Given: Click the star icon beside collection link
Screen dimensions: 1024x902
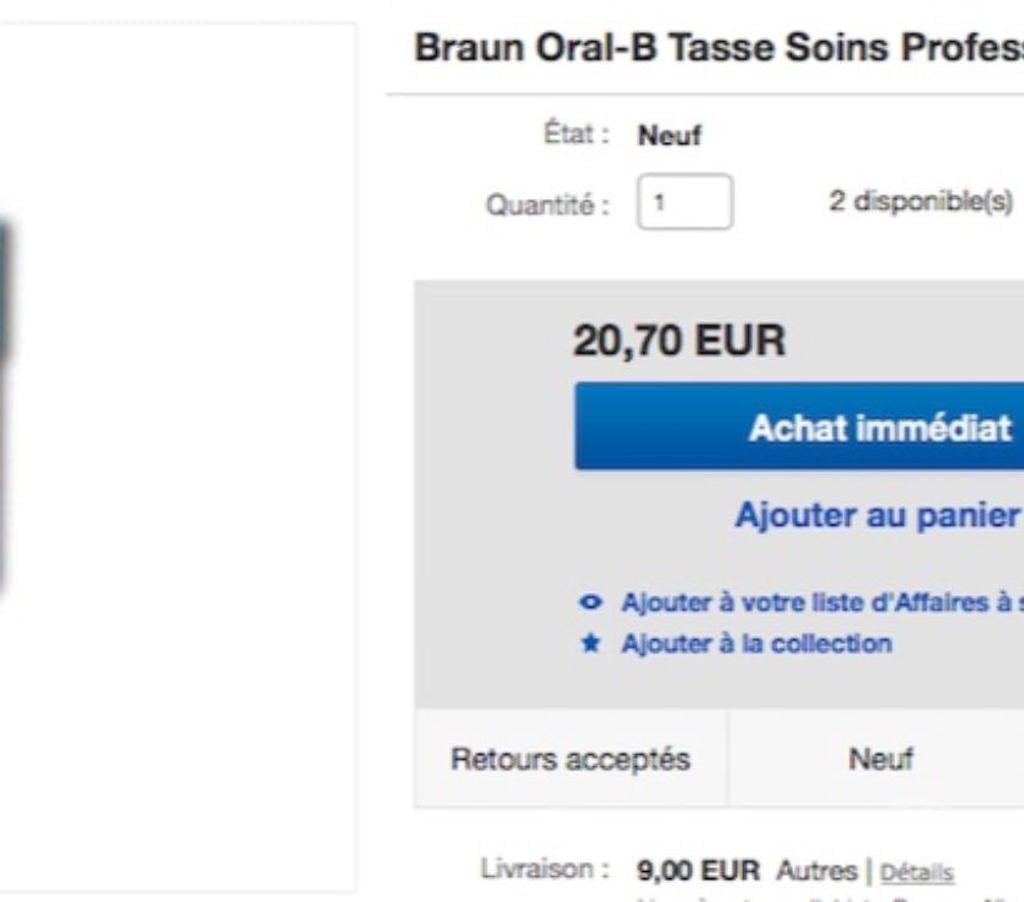Looking at the screenshot, I should pos(591,643).
